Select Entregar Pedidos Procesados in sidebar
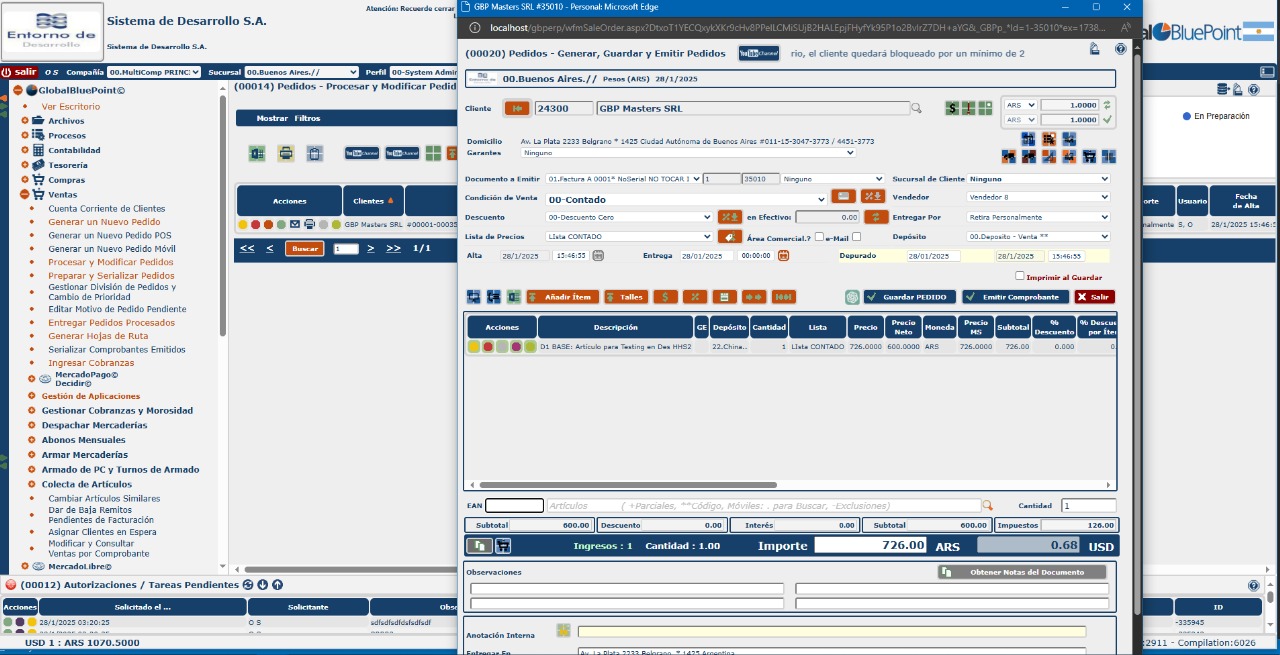Viewport: 1280px width, 655px height. click(x=111, y=322)
